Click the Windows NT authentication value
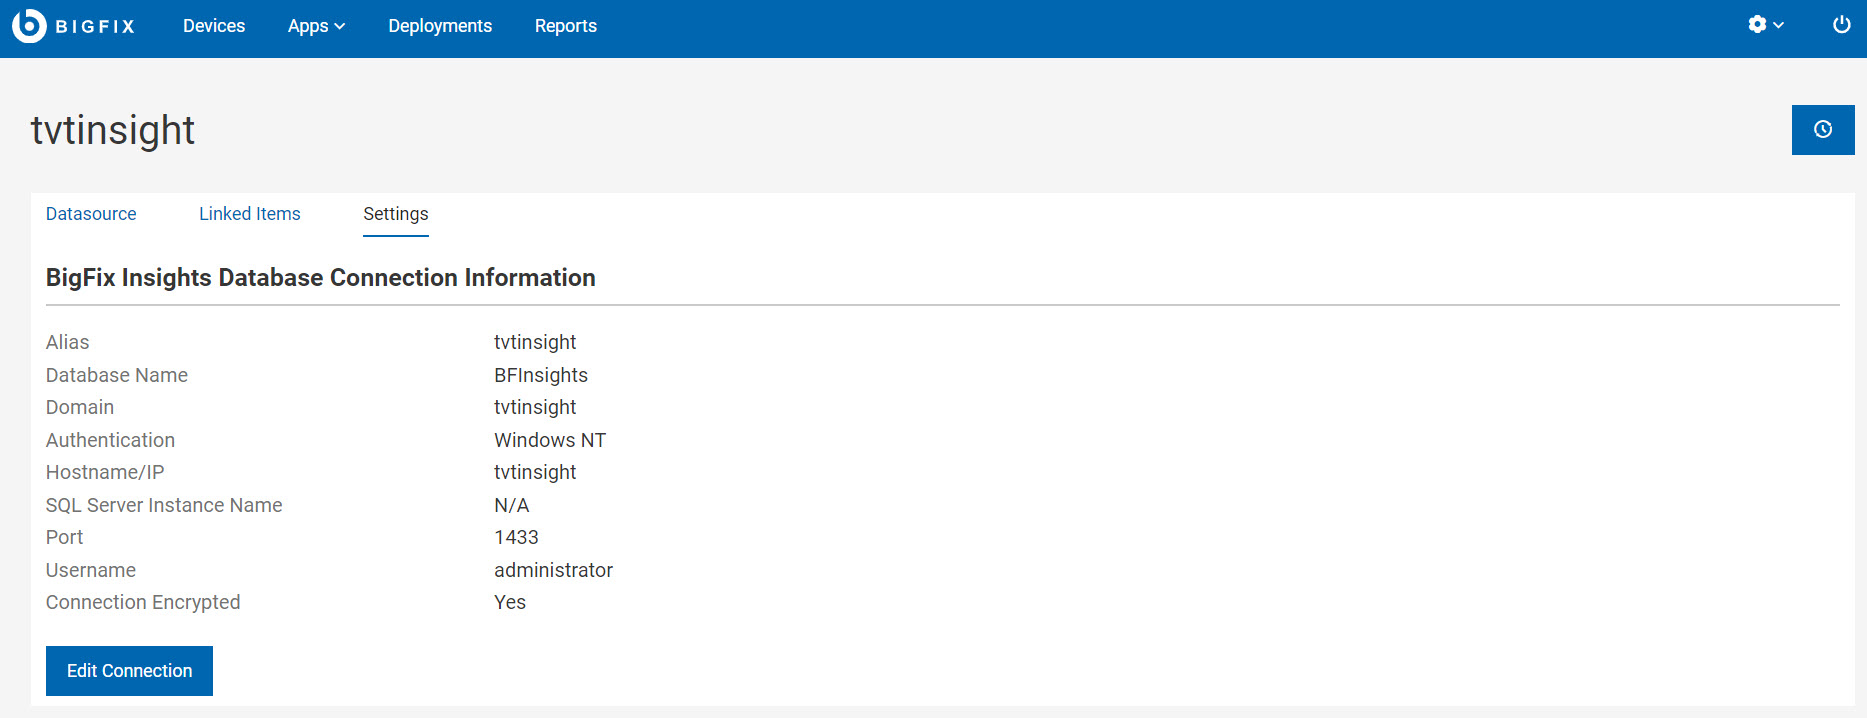 coord(550,440)
